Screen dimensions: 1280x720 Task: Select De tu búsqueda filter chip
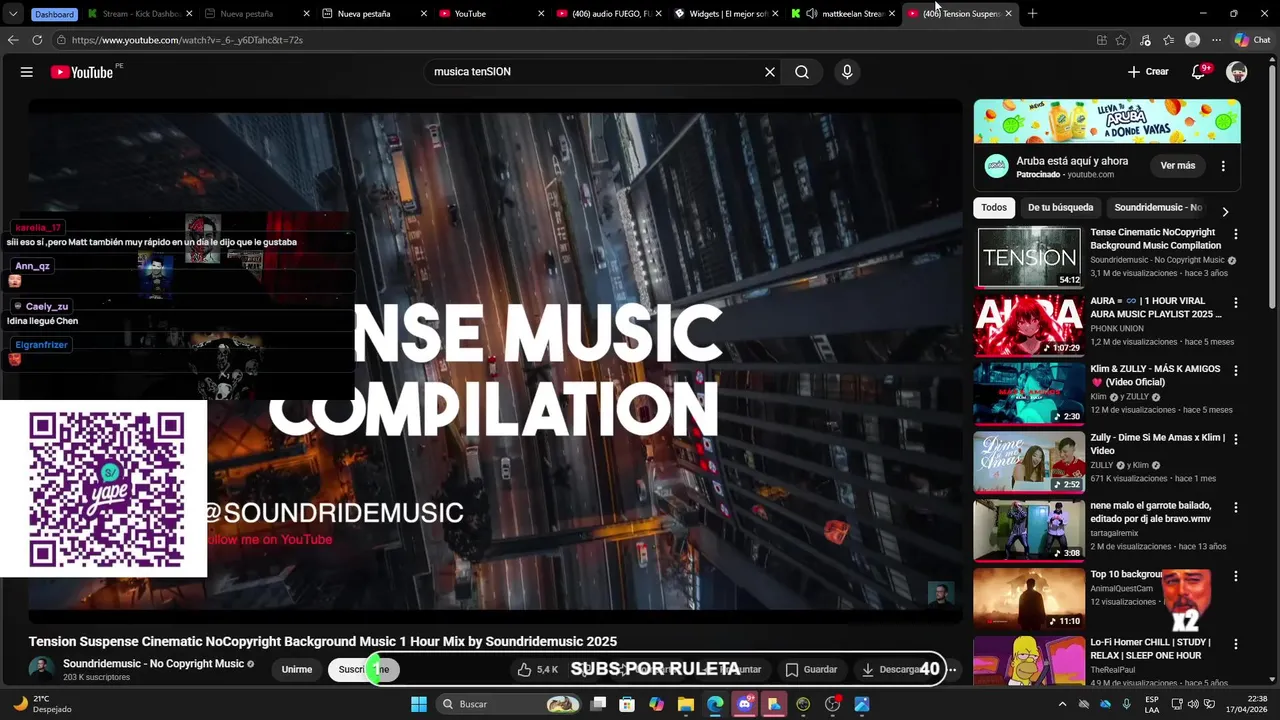click(1060, 208)
